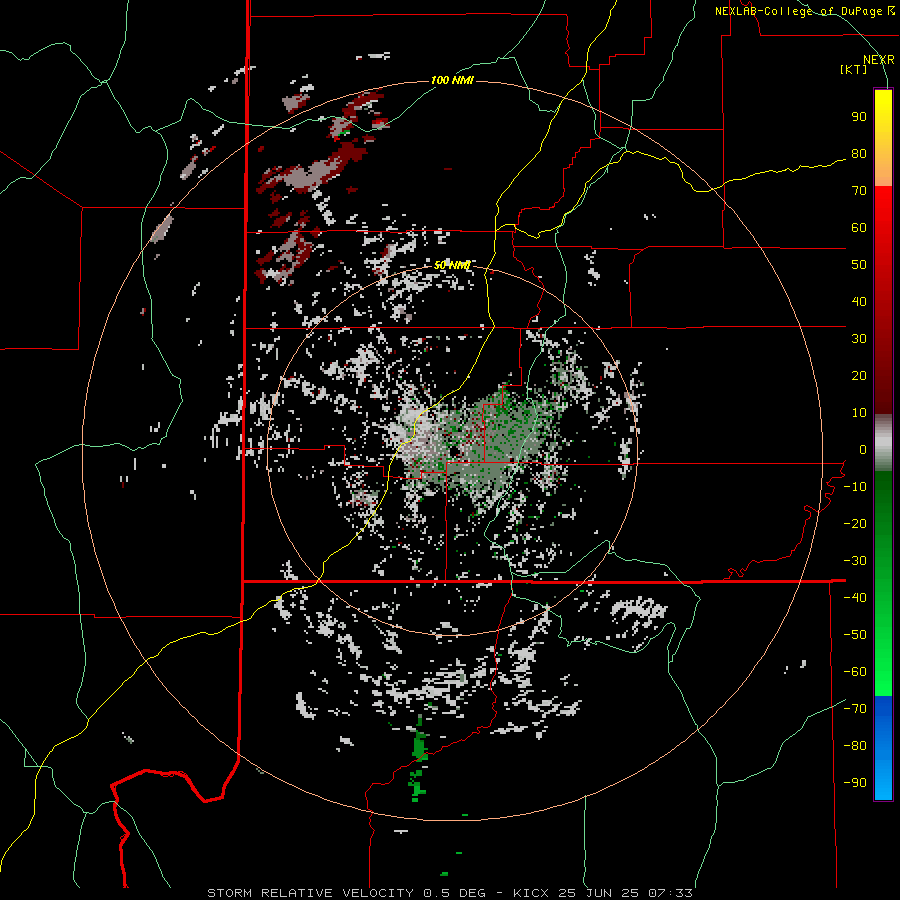The image size is (900, 900).
Task: Click the 80 value on velocity scale
Action: pos(859,154)
